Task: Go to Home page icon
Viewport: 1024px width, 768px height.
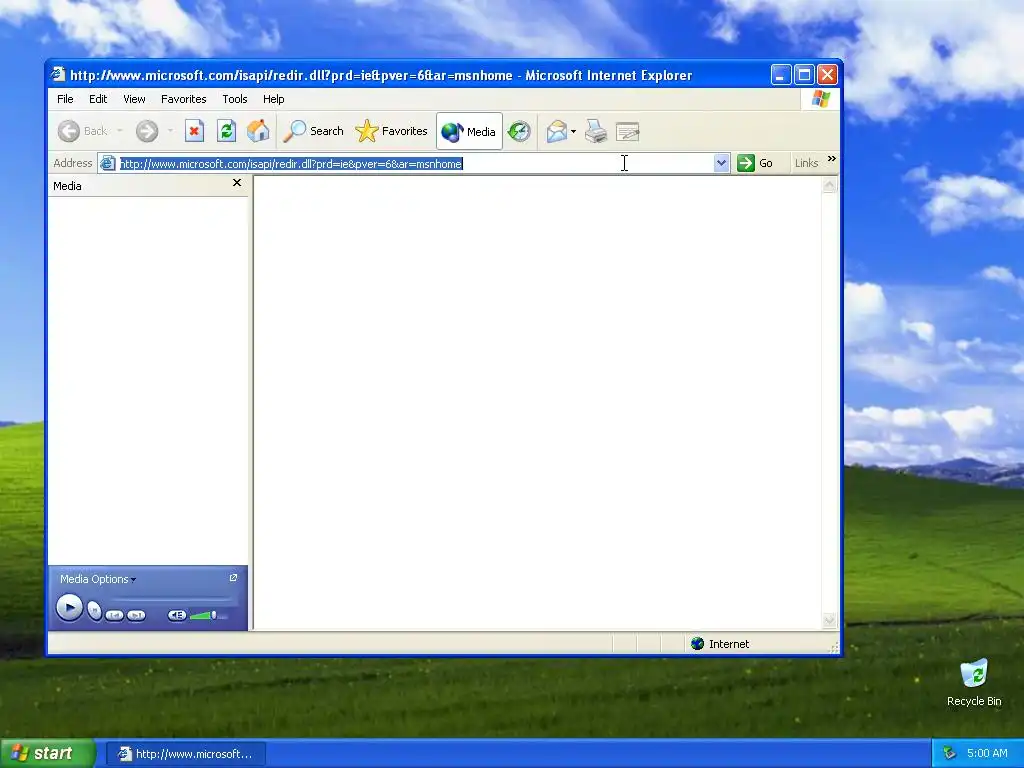Action: coord(258,131)
